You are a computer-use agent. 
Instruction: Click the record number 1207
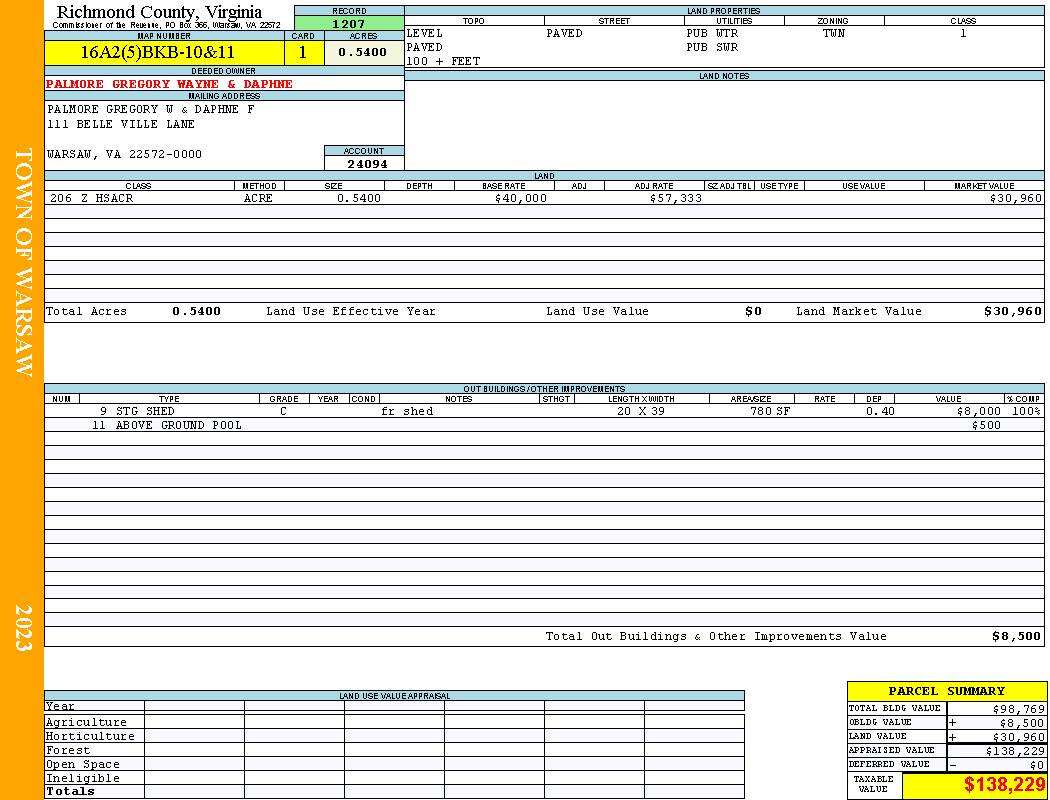(349, 24)
